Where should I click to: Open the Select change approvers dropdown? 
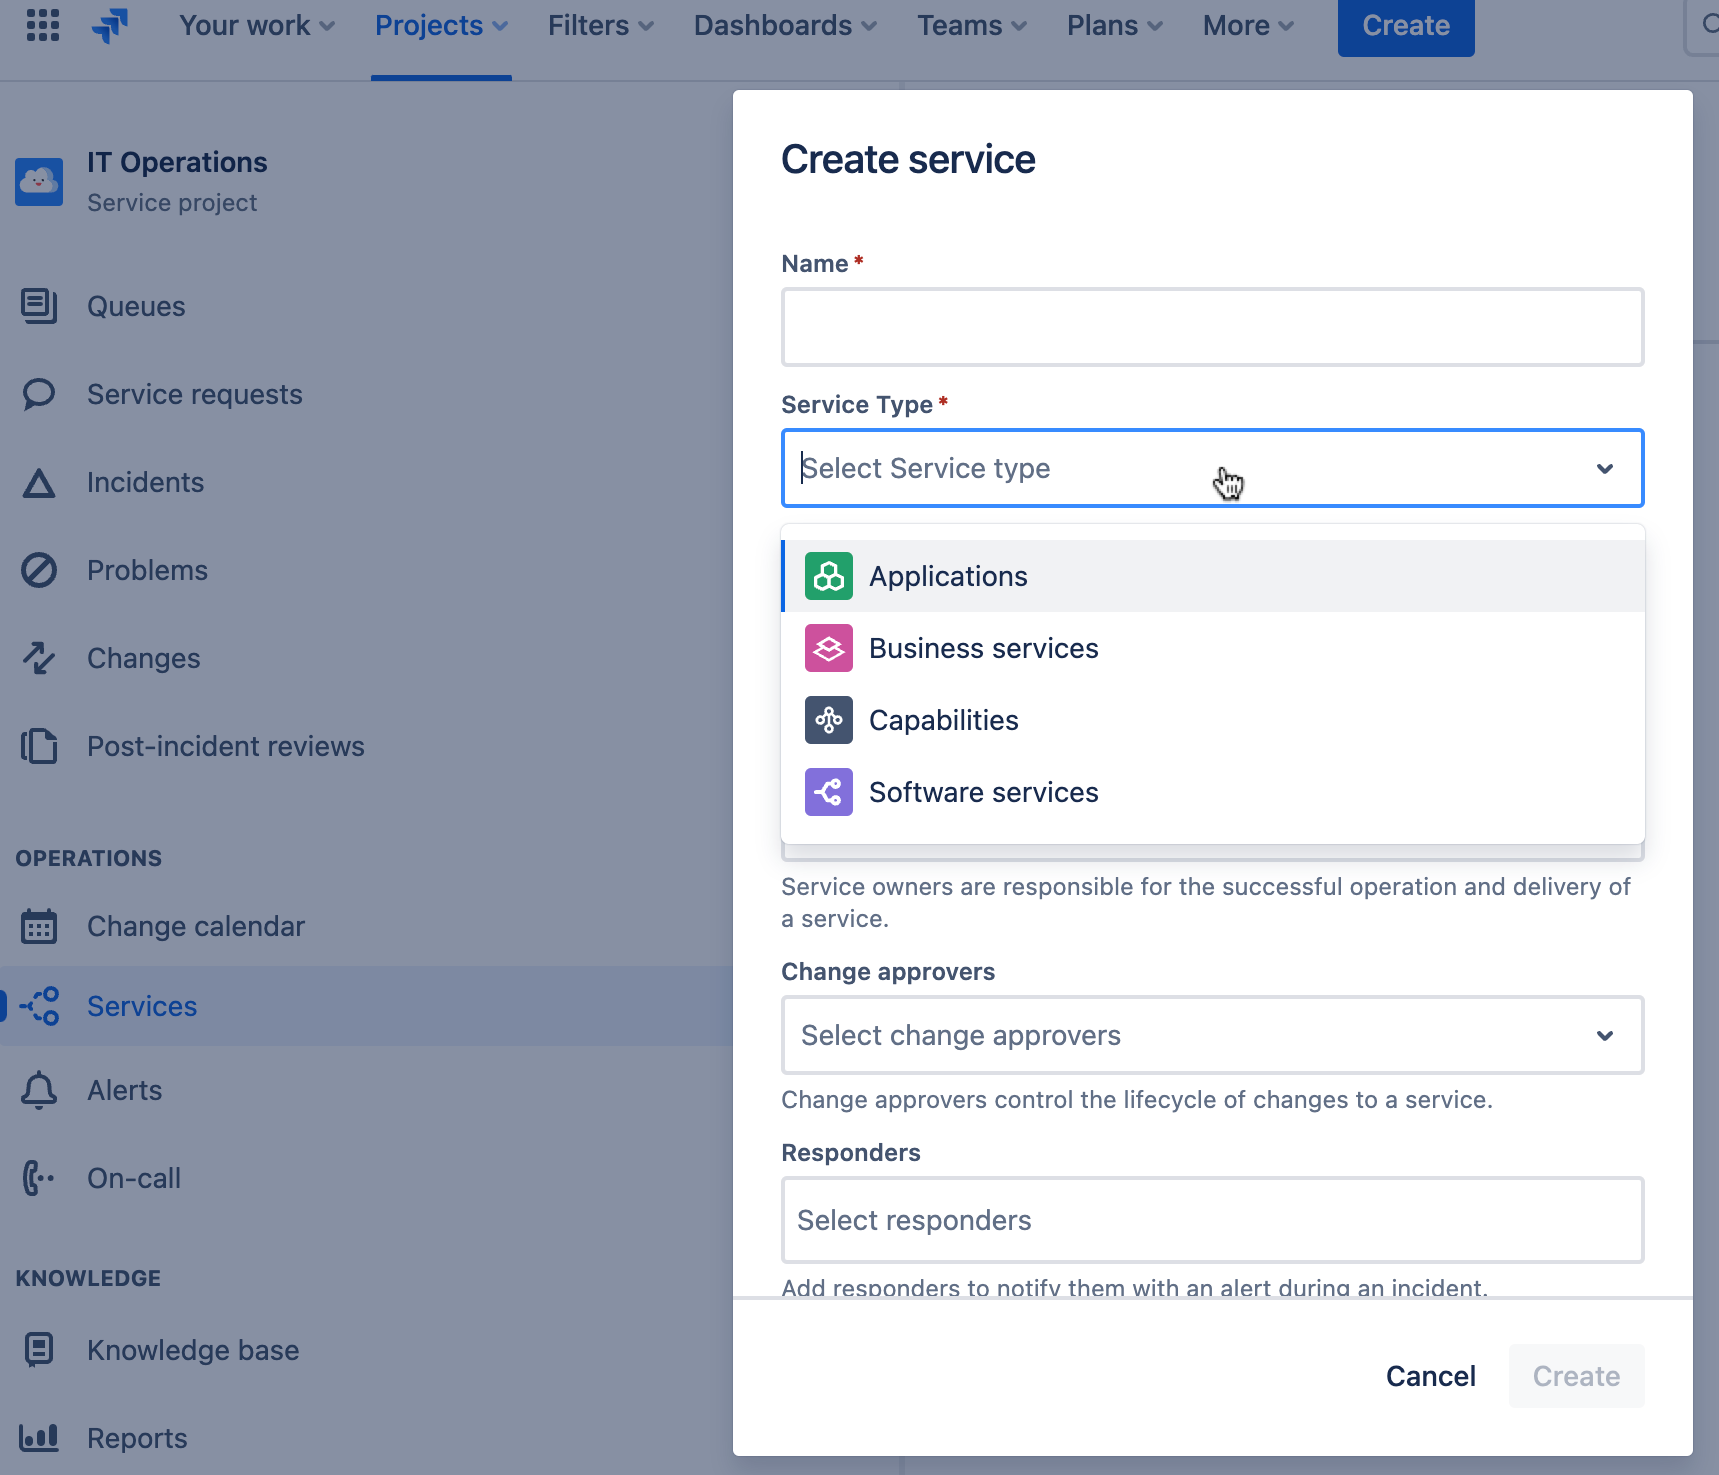[x=1212, y=1035]
